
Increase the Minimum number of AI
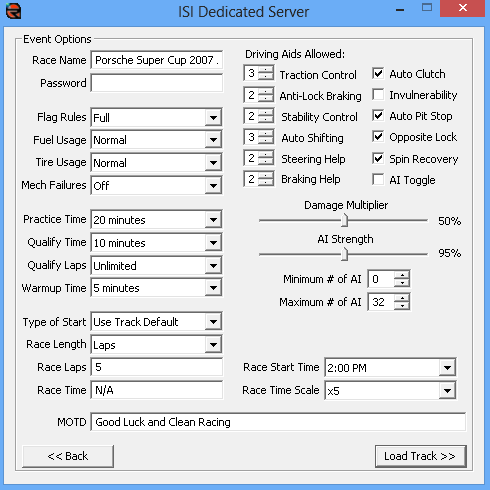click(402, 275)
